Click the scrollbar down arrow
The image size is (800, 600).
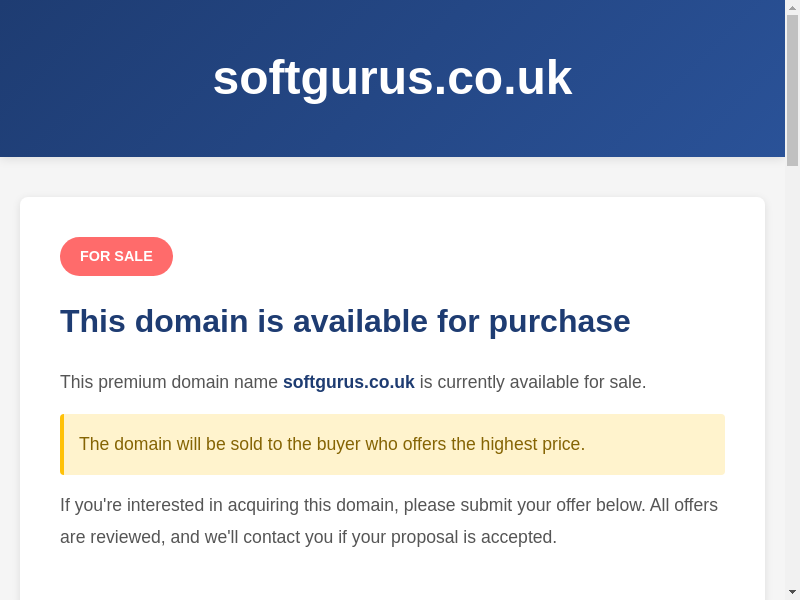[x=792, y=592]
